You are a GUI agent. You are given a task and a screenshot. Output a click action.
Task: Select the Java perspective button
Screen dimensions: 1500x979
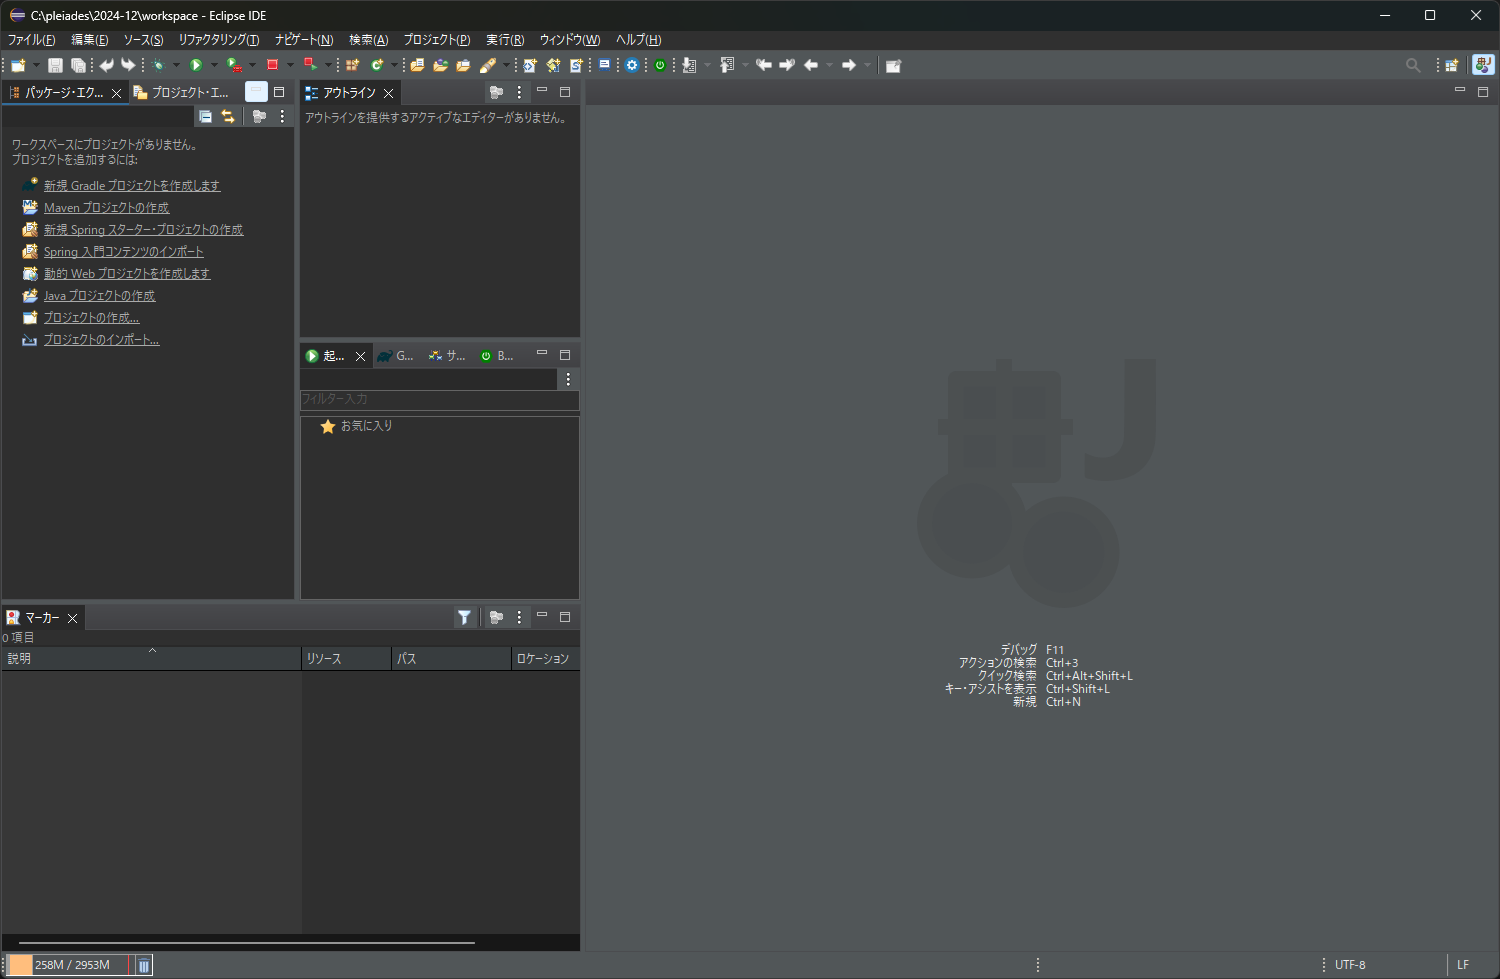click(x=1483, y=65)
